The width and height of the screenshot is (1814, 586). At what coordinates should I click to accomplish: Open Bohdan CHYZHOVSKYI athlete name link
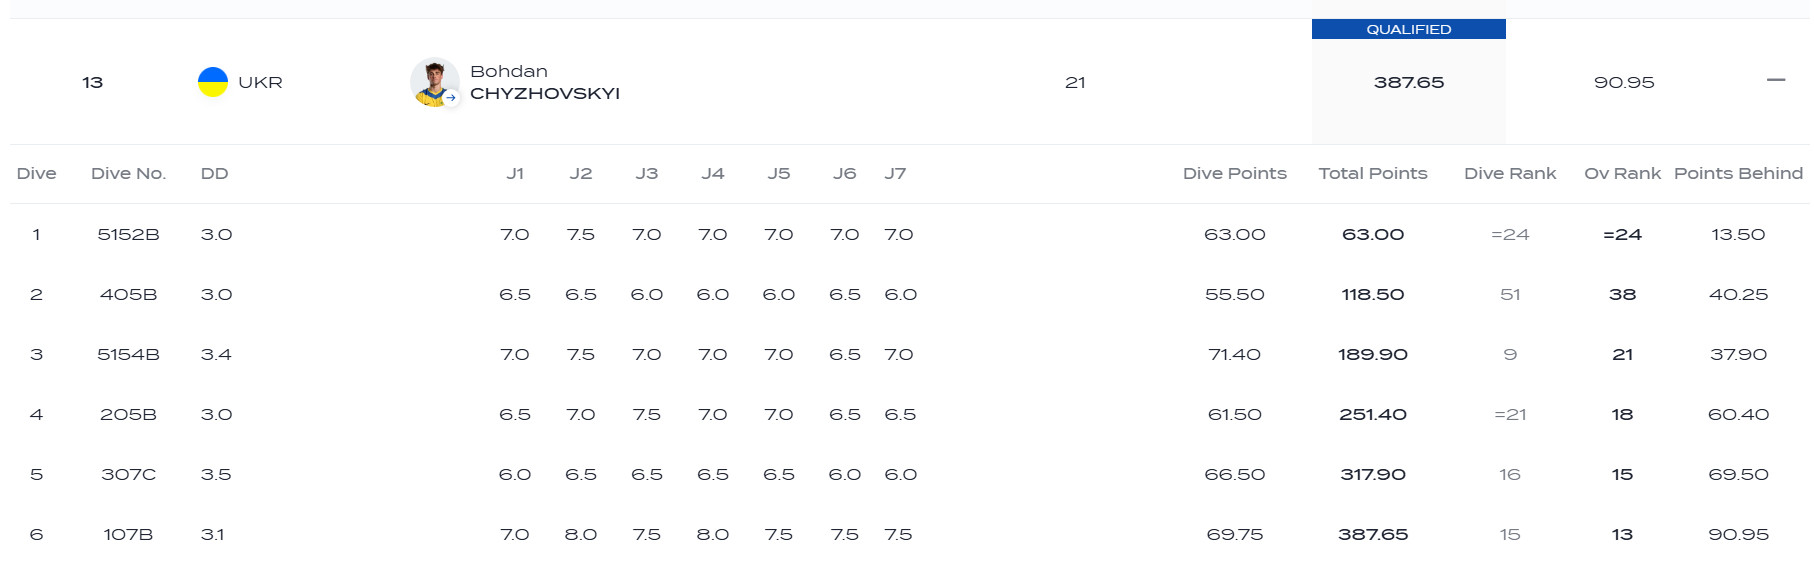[544, 82]
